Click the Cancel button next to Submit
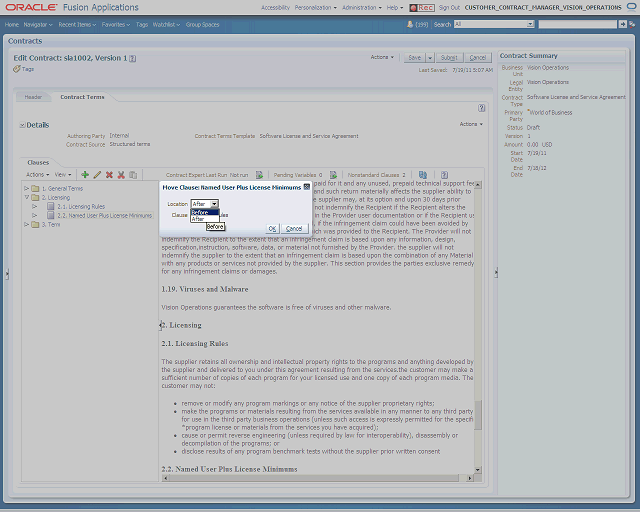The image size is (640, 512). pos(478,58)
